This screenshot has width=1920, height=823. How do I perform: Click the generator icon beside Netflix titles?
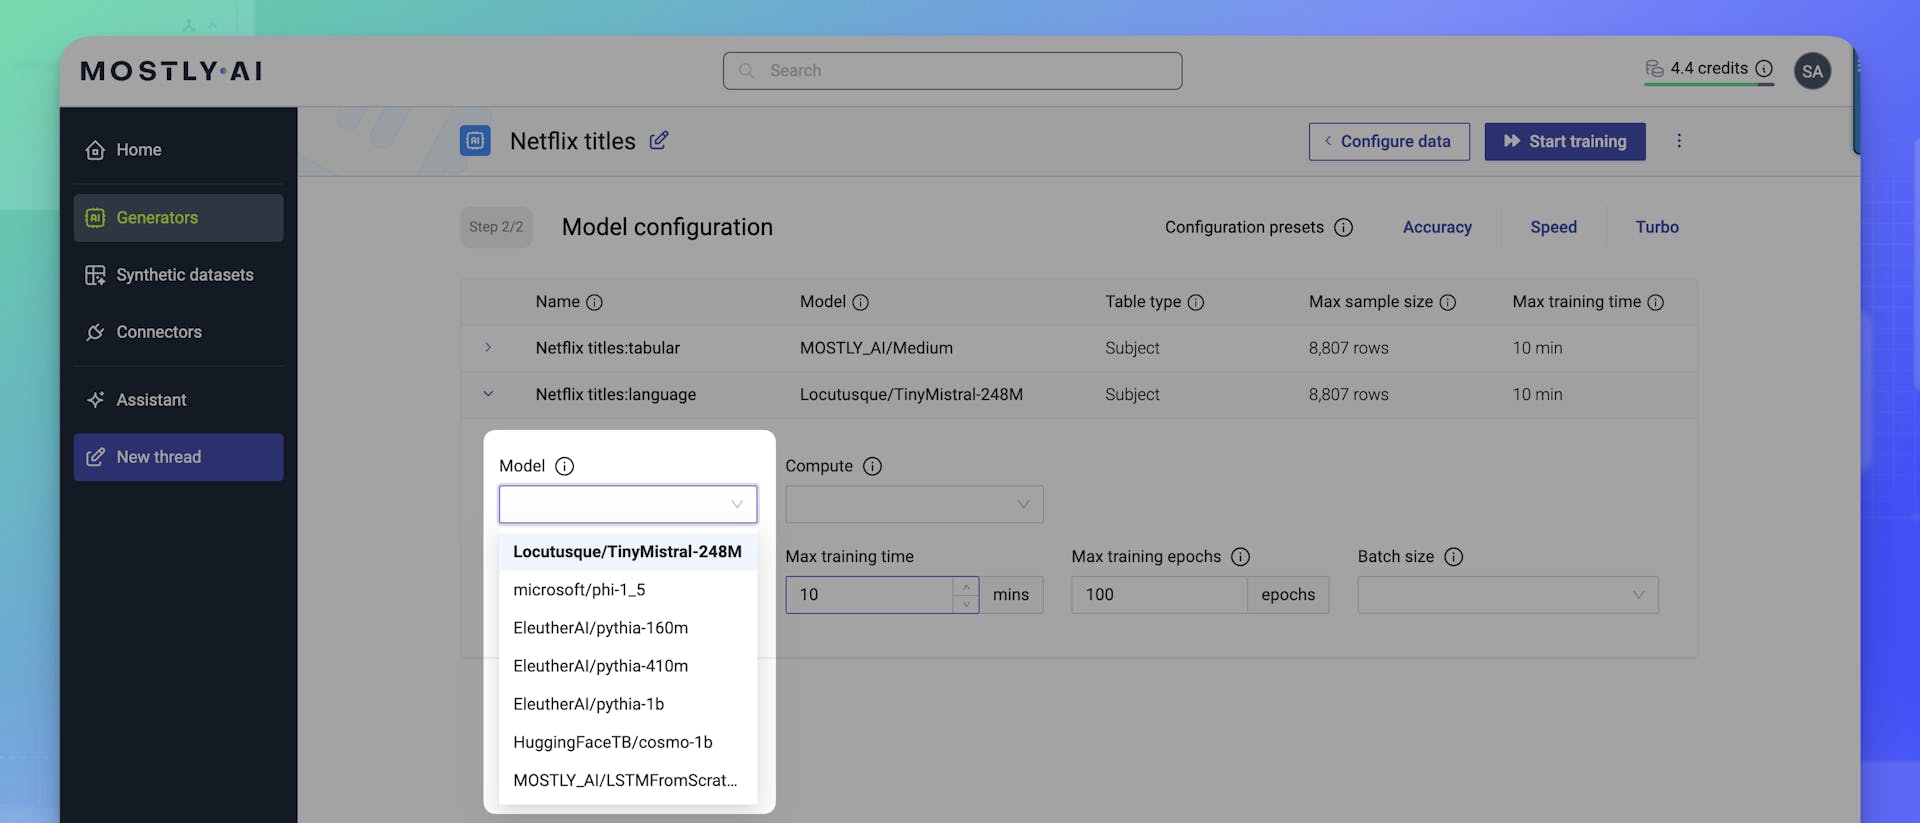(475, 141)
